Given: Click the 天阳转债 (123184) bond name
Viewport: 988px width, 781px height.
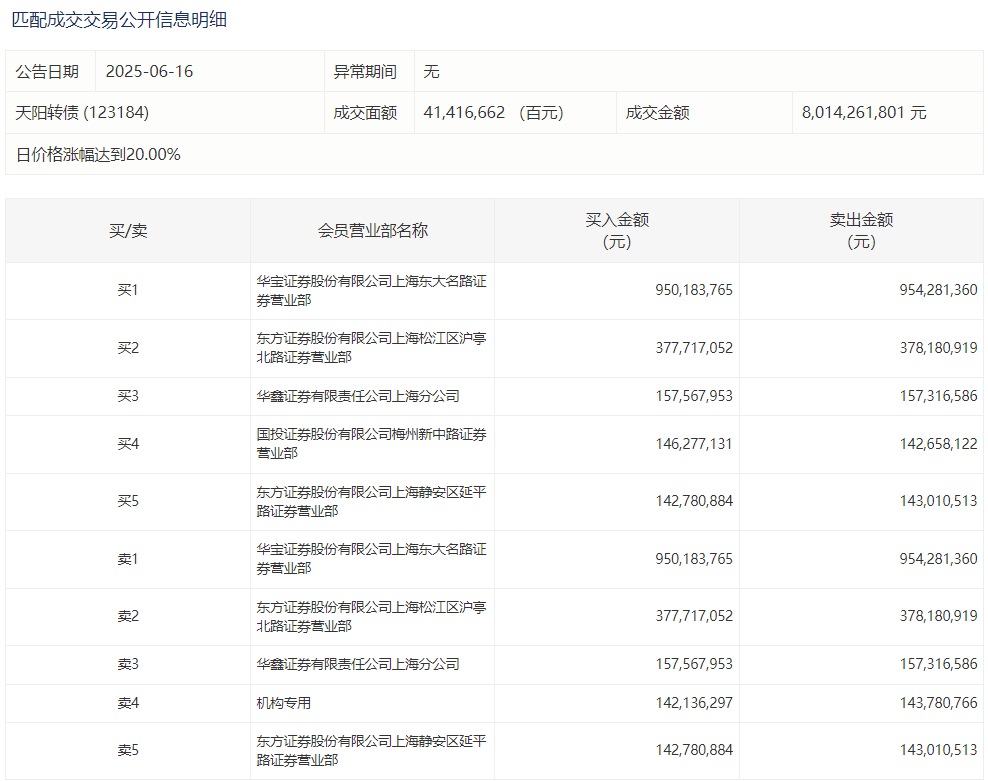Looking at the screenshot, I should coord(82,113).
